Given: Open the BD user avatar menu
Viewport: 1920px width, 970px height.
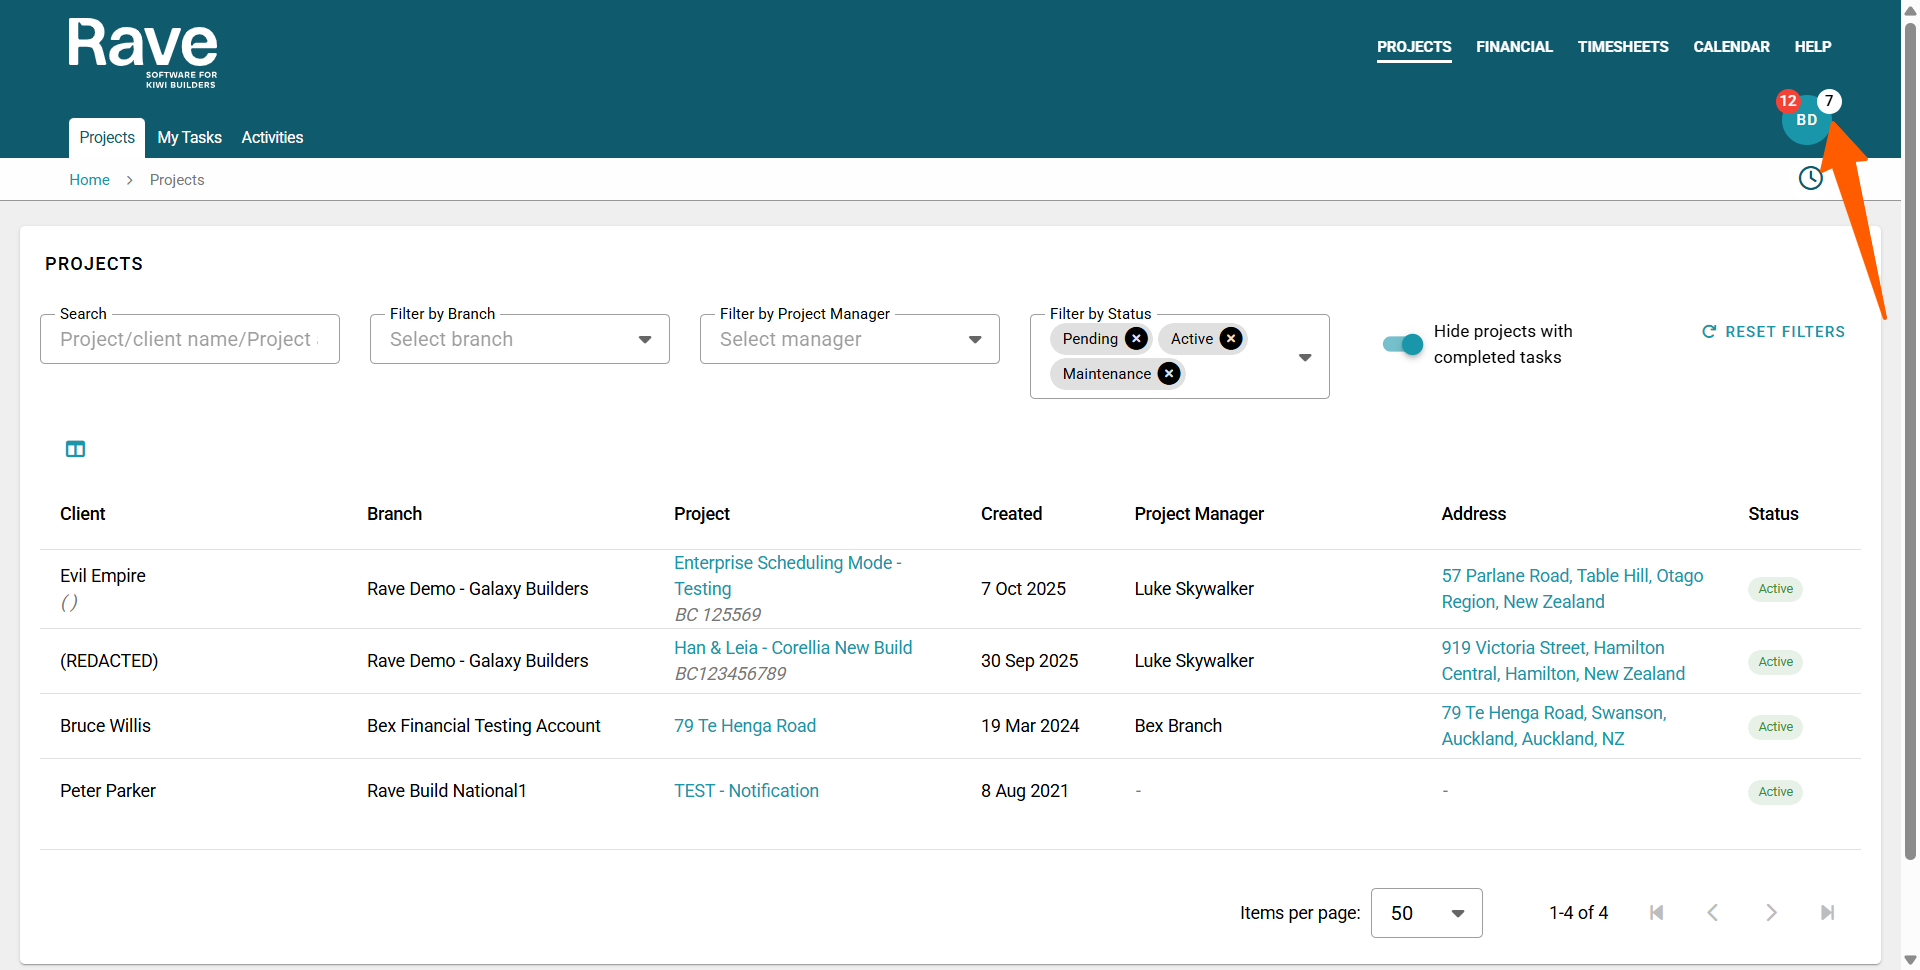Looking at the screenshot, I should (1806, 121).
